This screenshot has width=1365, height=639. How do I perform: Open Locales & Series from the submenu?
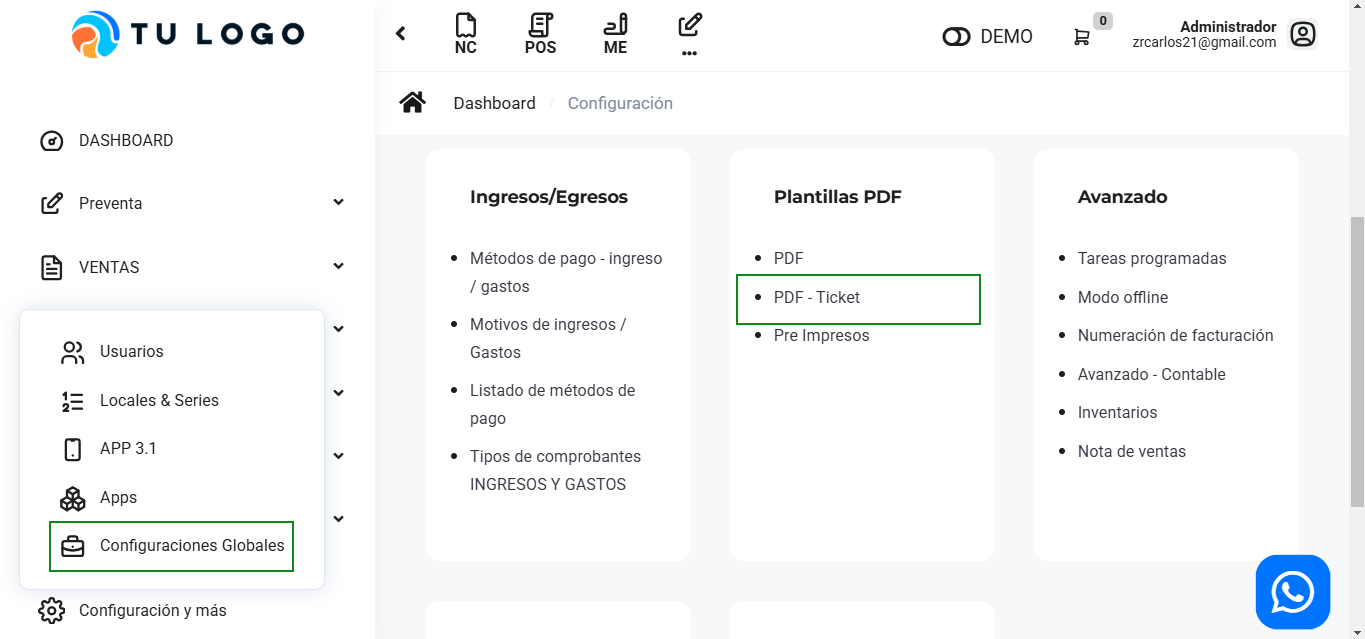(159, 401)
